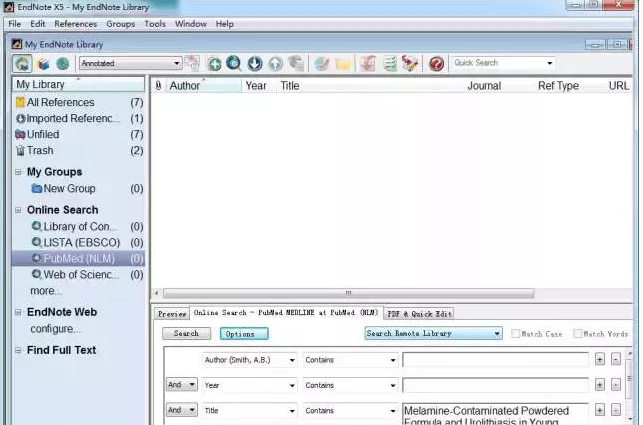643x425 pixels.
Task: Click the configure... link under EndNote Web
Action: tap(55, 329)
